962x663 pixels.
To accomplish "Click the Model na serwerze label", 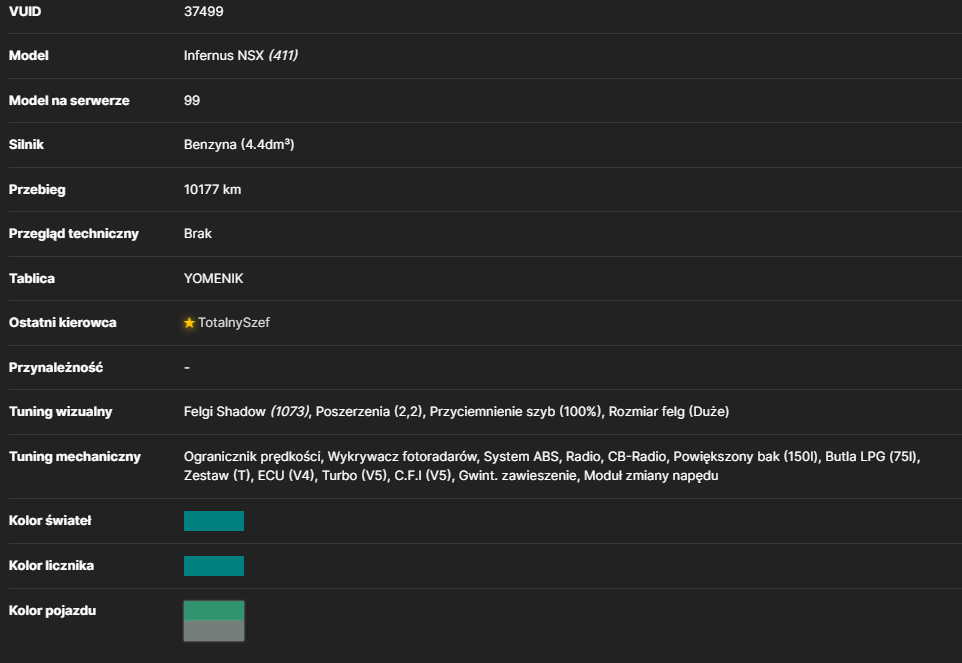I will [x=69, y=101].
